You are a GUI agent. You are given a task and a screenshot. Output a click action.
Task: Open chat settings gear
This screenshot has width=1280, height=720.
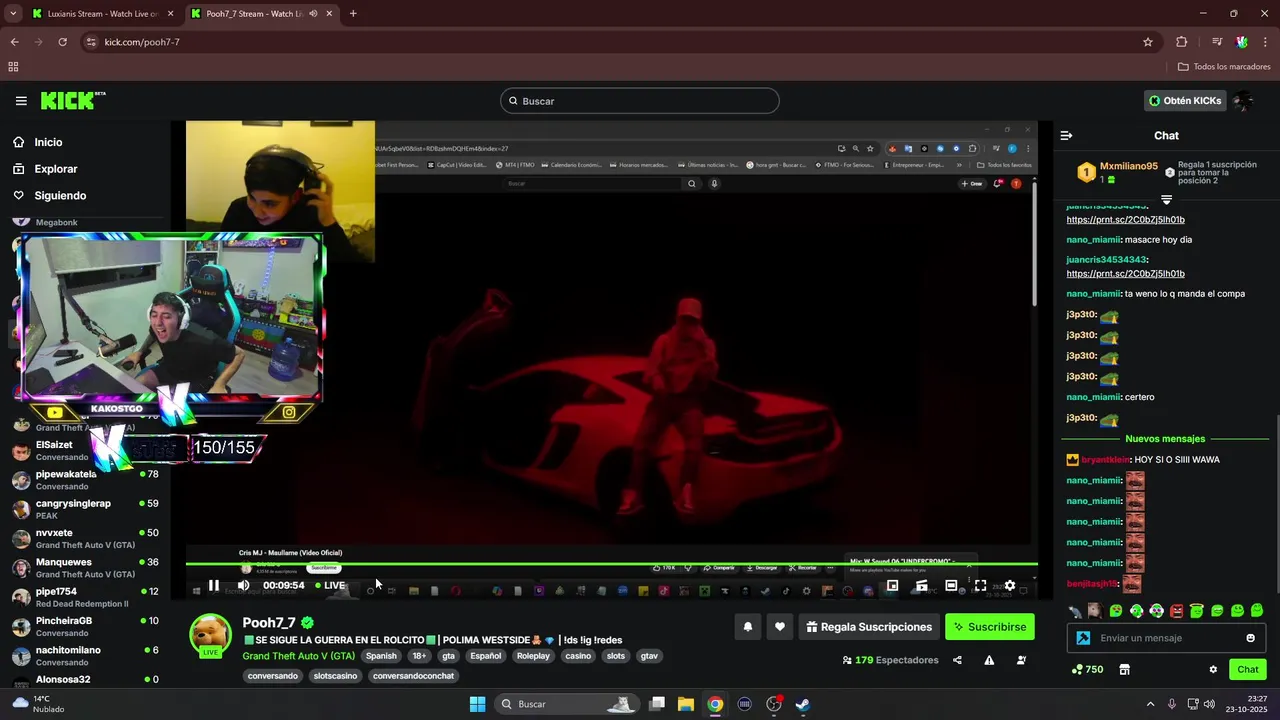click(1213, 670)
